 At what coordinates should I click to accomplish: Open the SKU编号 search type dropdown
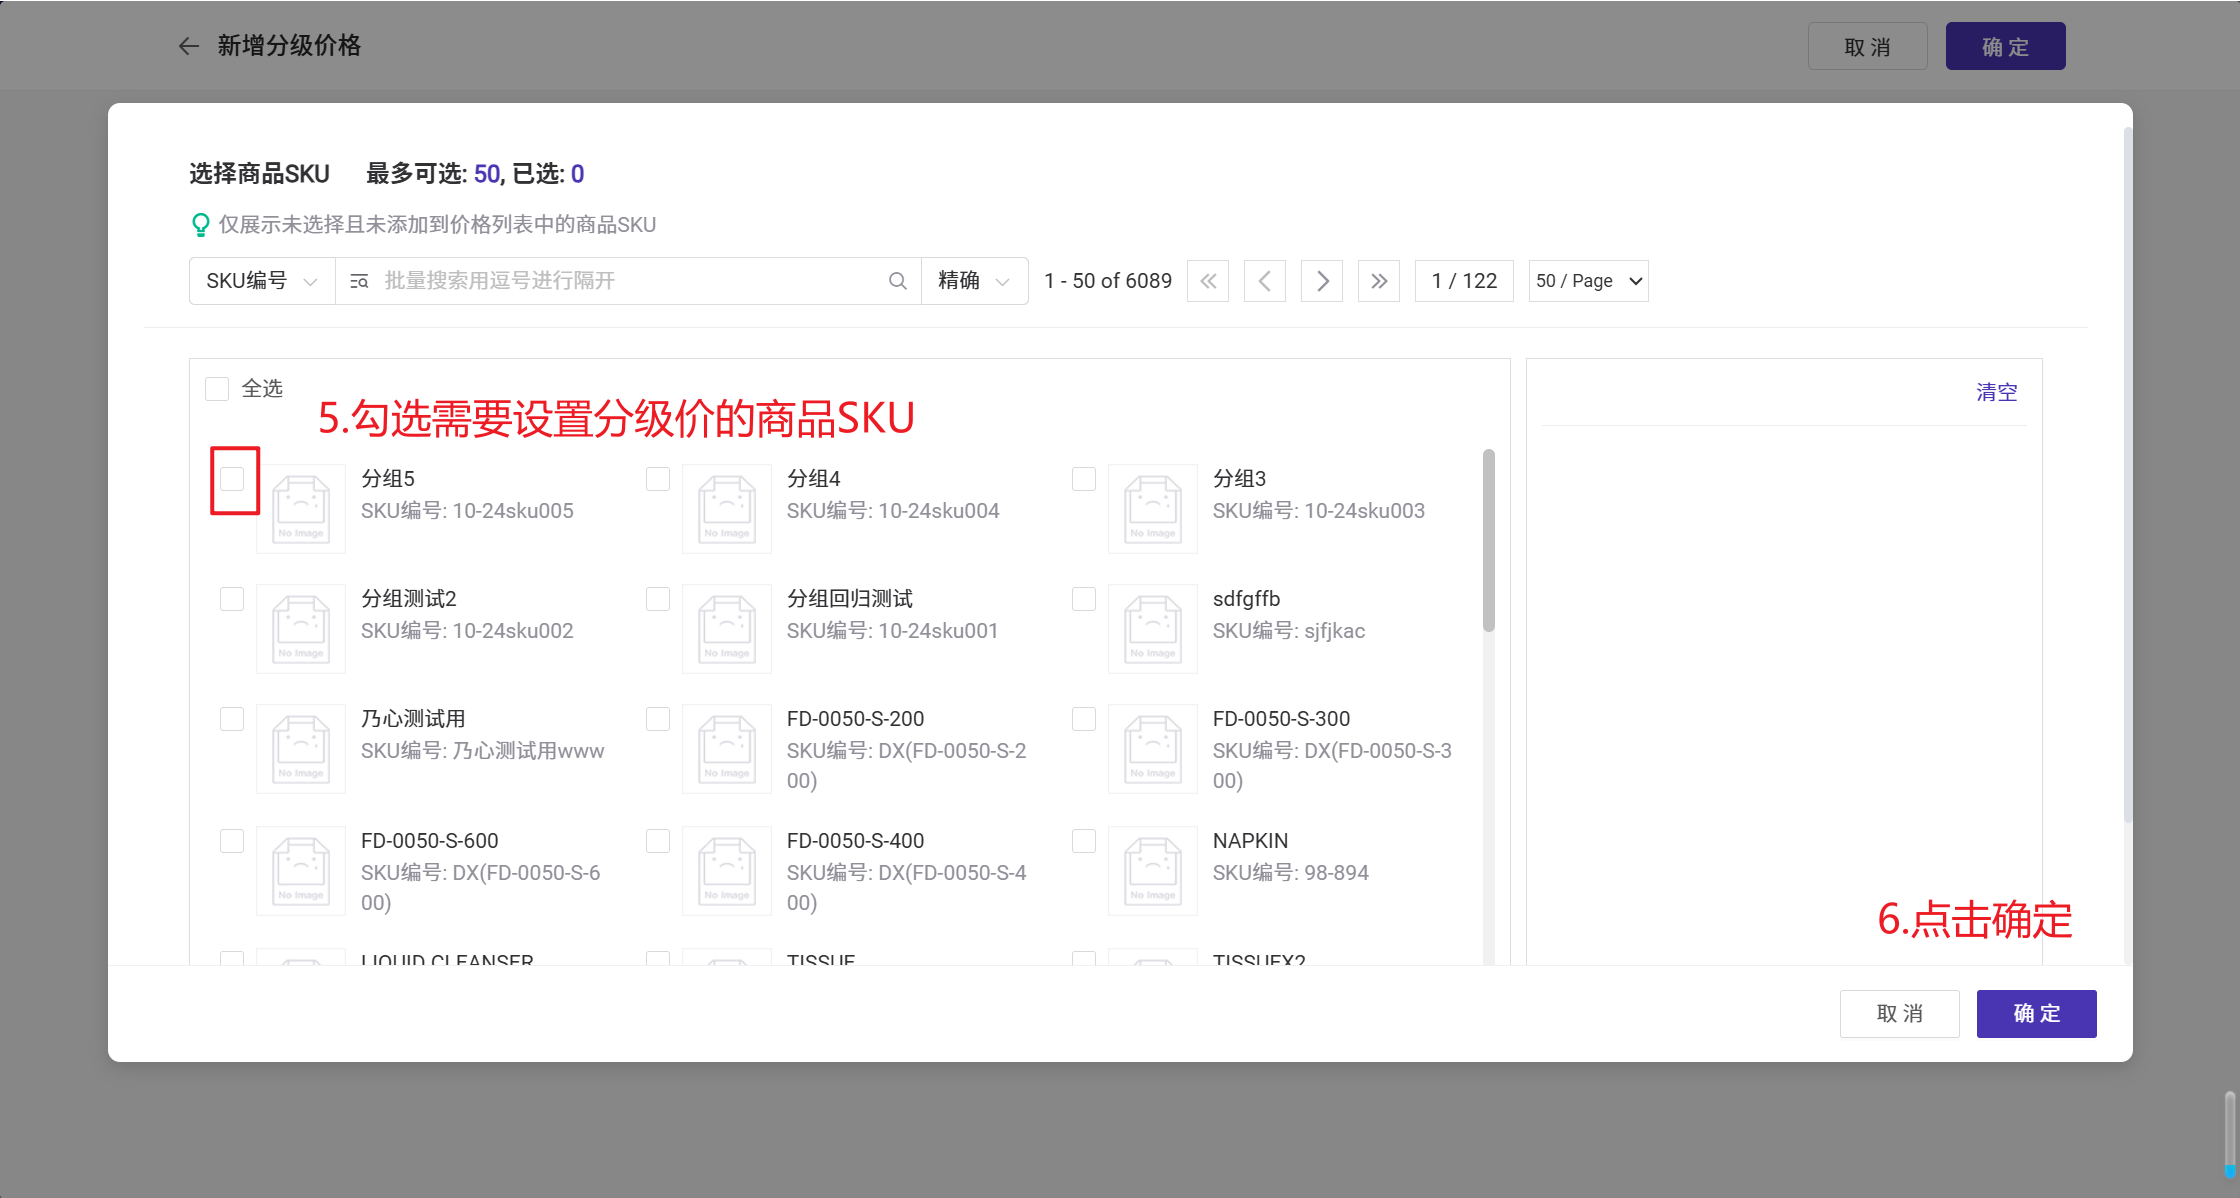coord(261,281)
